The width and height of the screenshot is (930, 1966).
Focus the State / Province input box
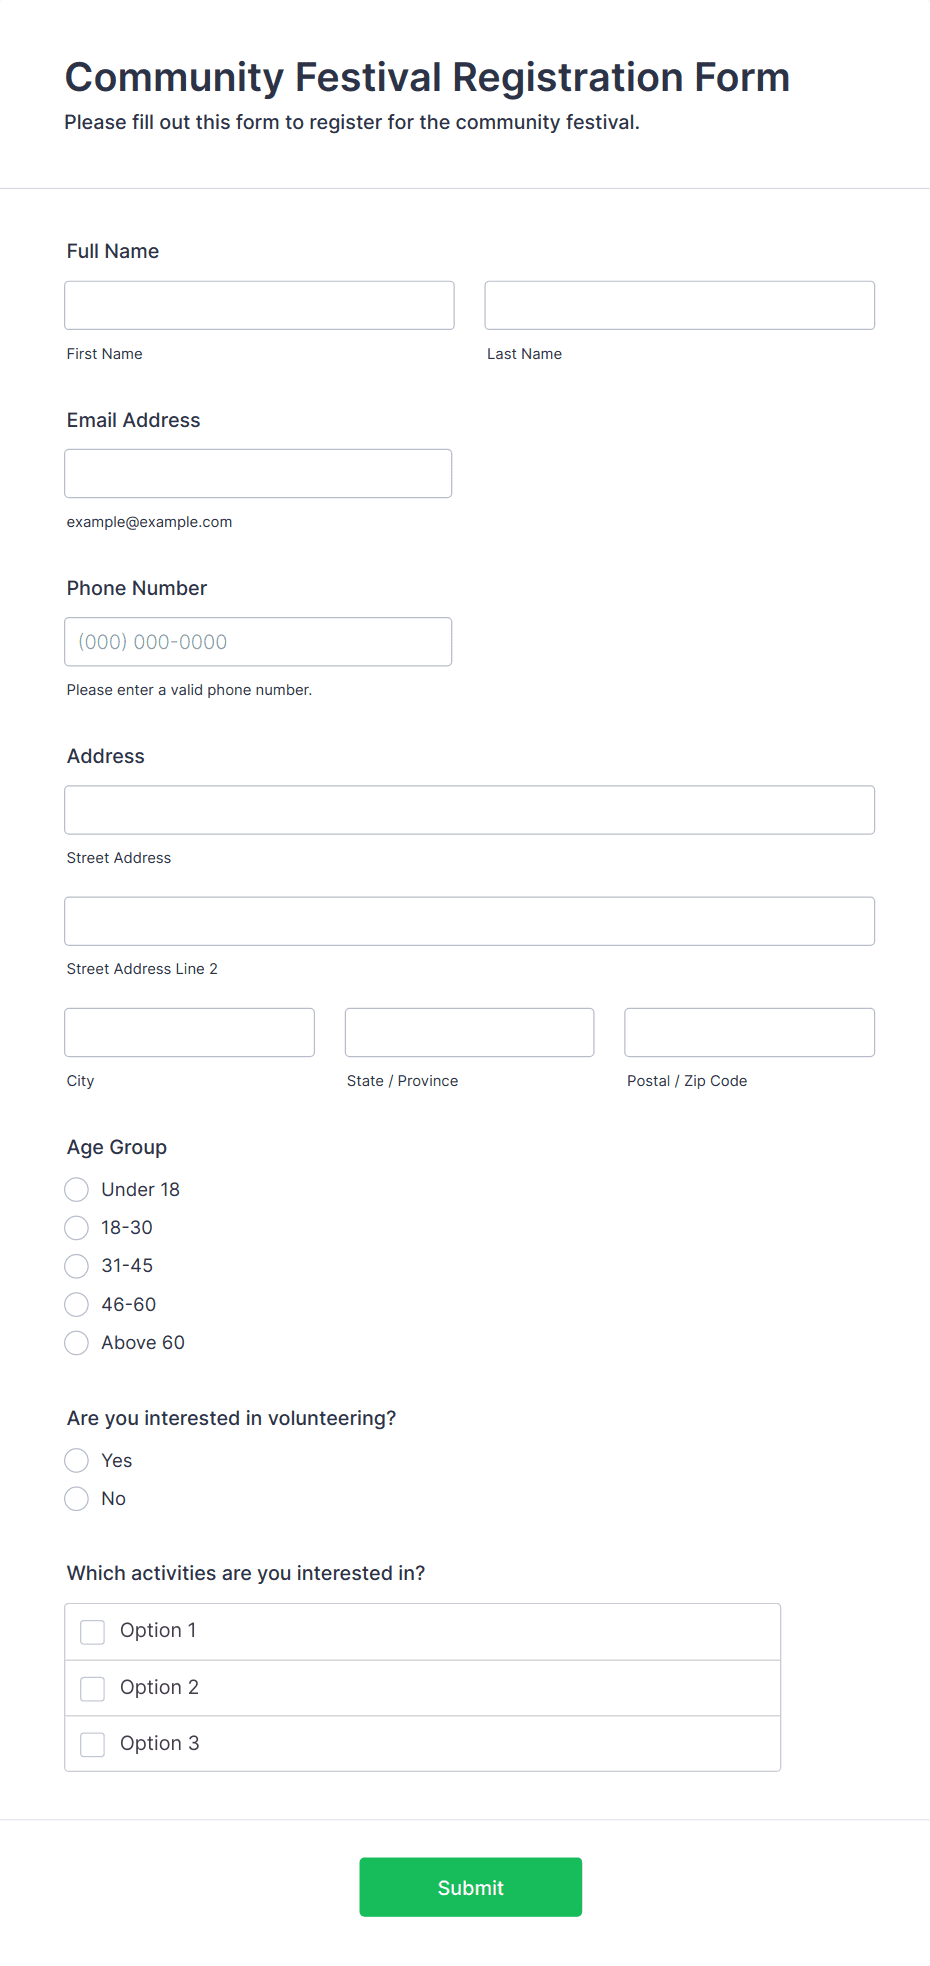(470, 1032)
